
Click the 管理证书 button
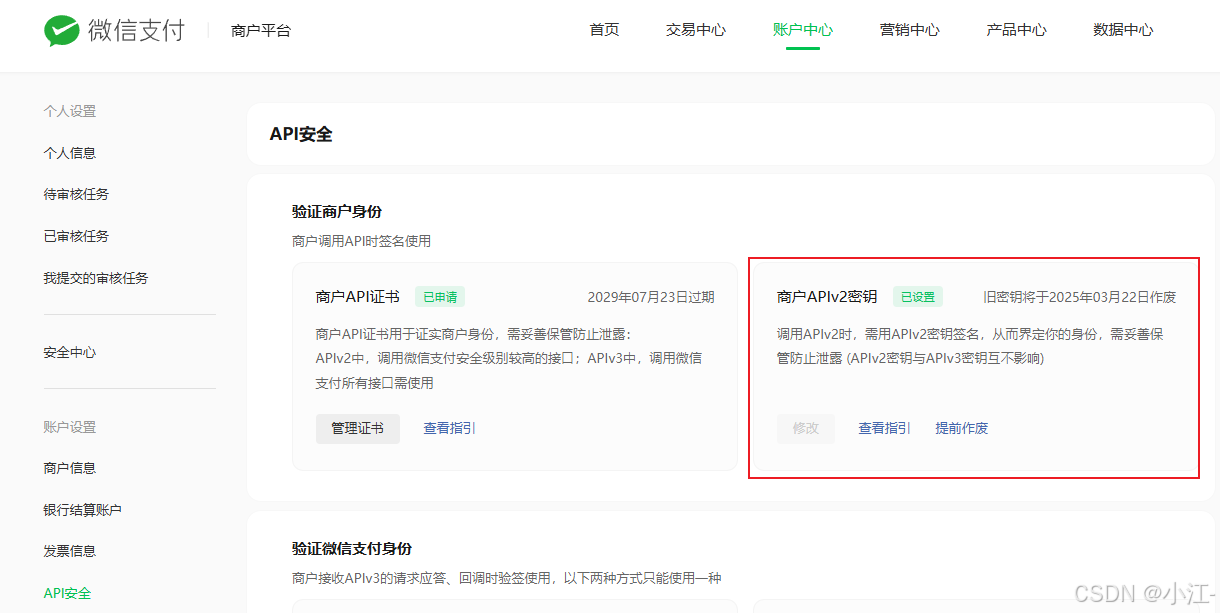coord(358,428)
